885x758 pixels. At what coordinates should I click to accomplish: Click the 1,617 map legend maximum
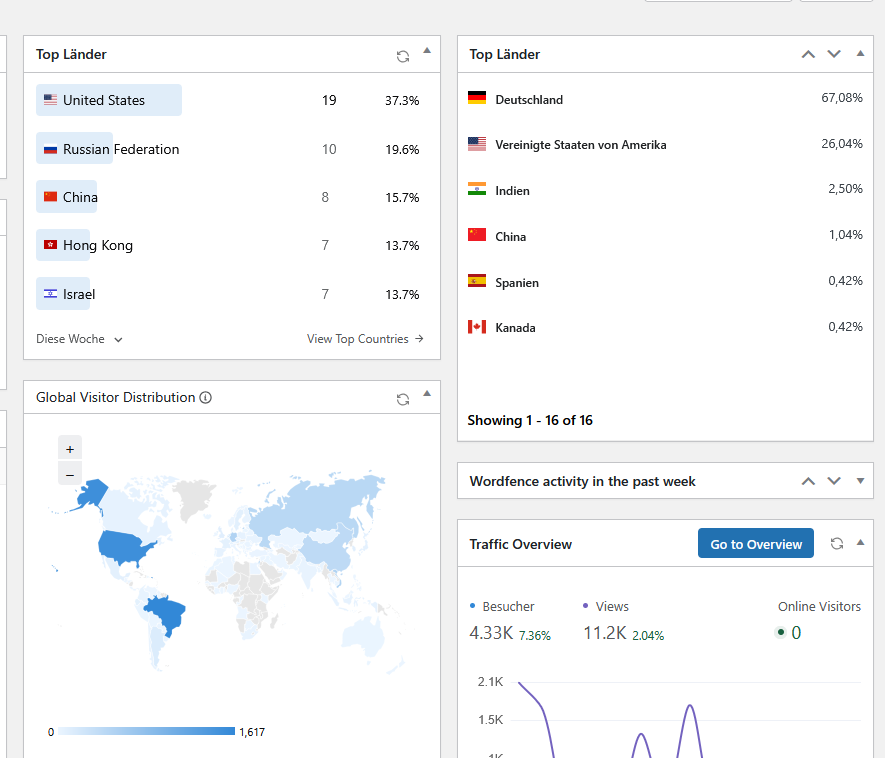click(252, 732)
